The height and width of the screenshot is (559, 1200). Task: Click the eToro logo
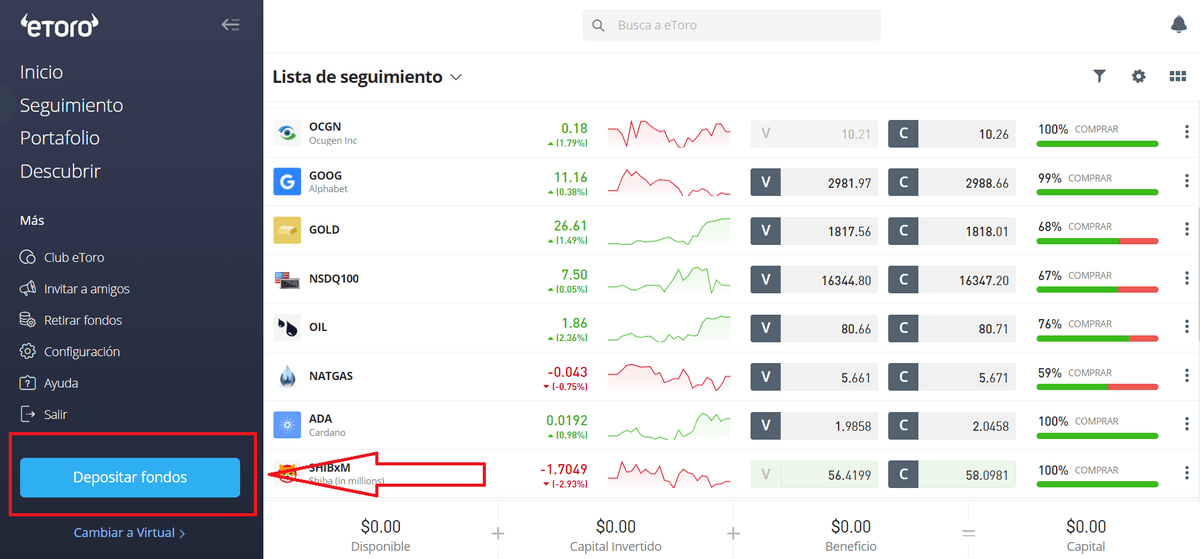(61, 25)
